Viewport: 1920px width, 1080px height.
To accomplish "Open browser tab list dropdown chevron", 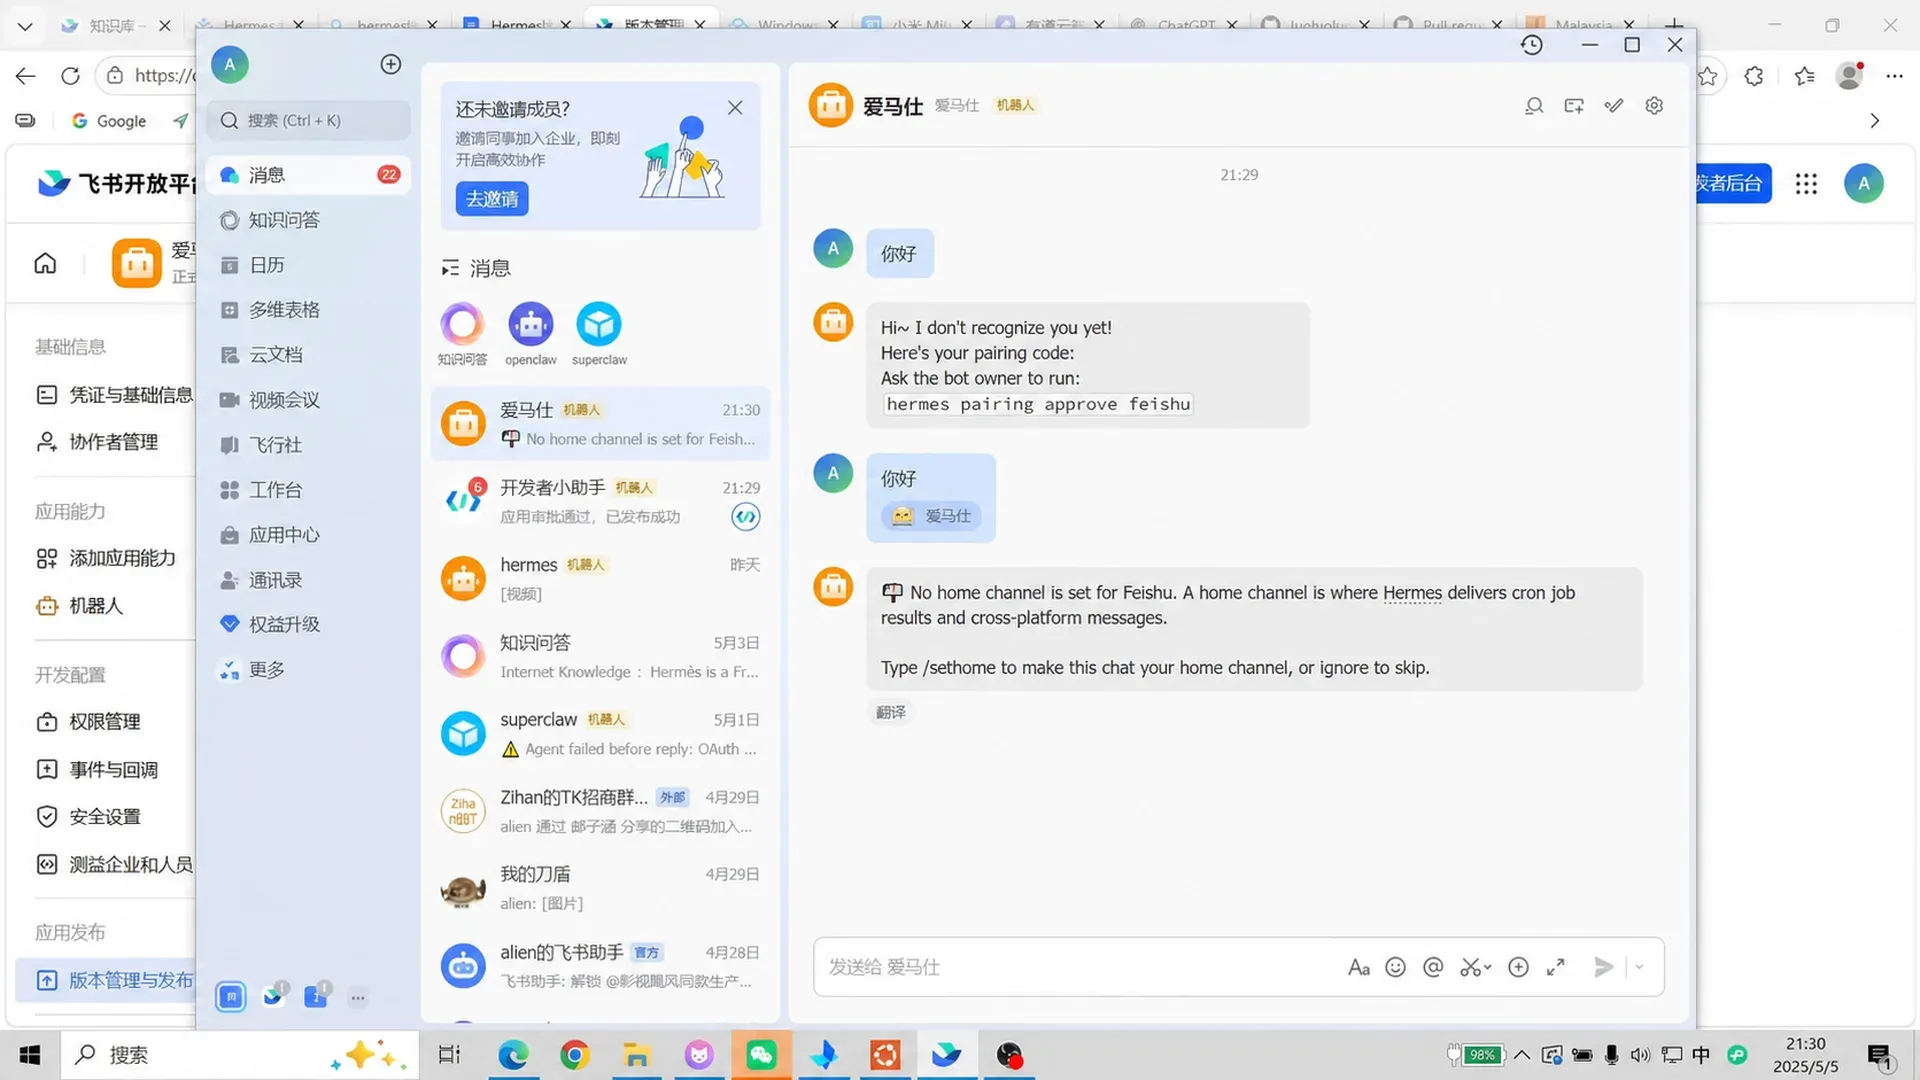I will pyautogui.click(x=25, y=26).
